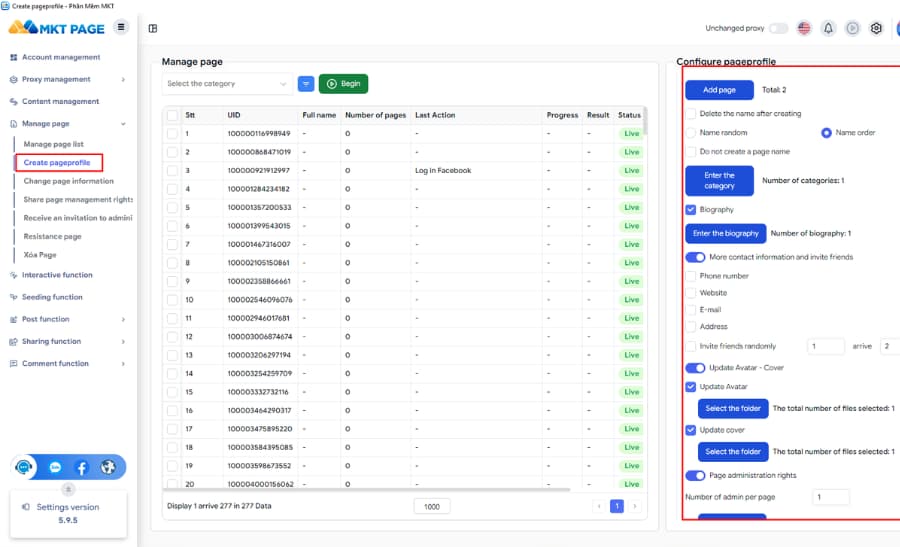Expand Comment function chevron

(123, 364)
